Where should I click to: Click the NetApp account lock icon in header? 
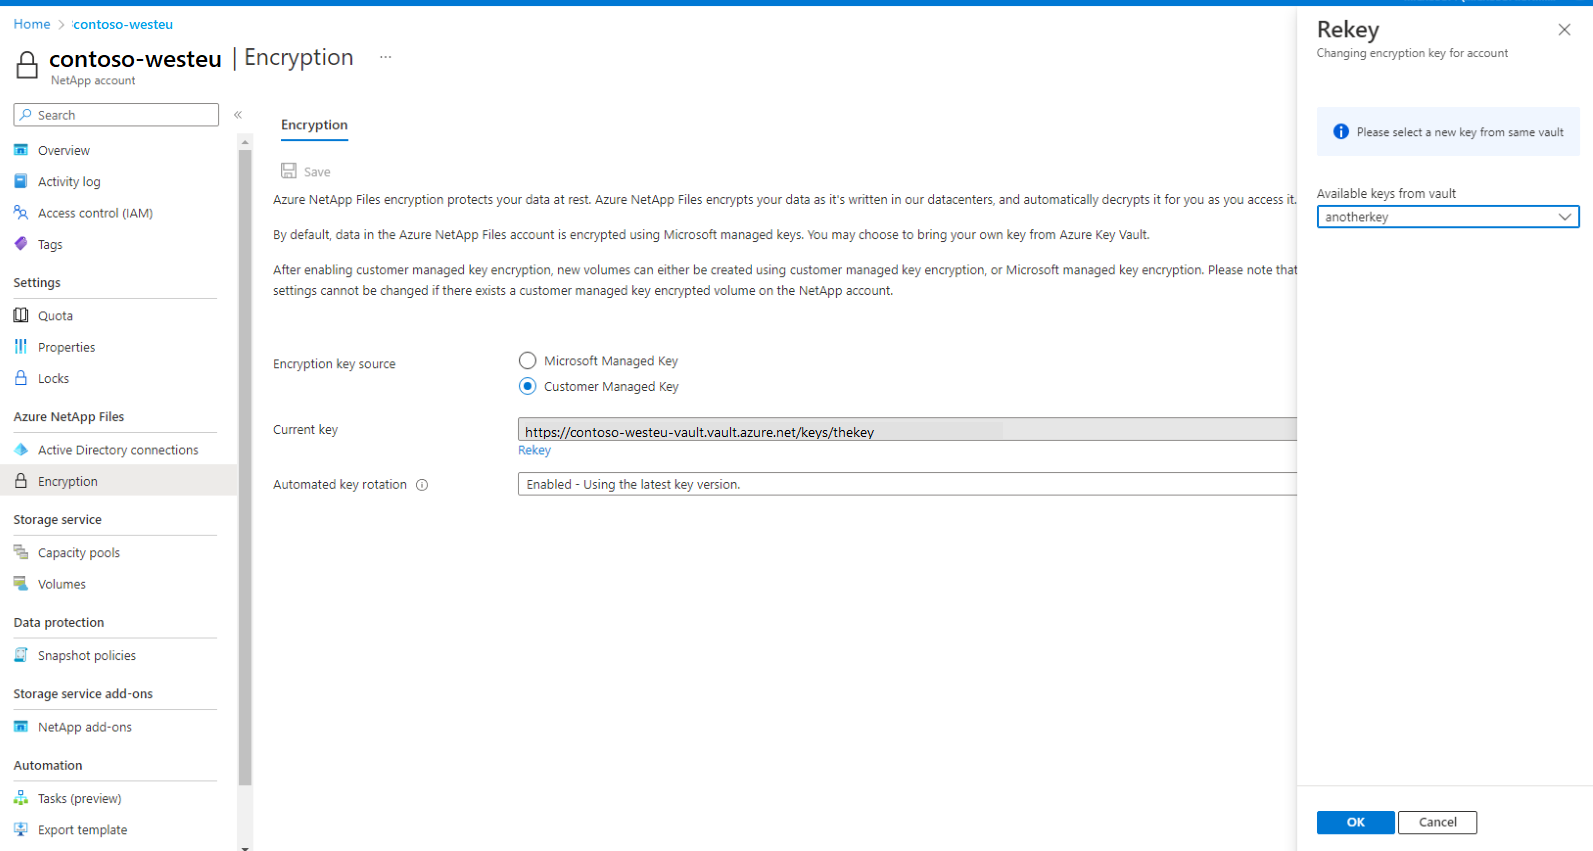(x=28, y=65)
